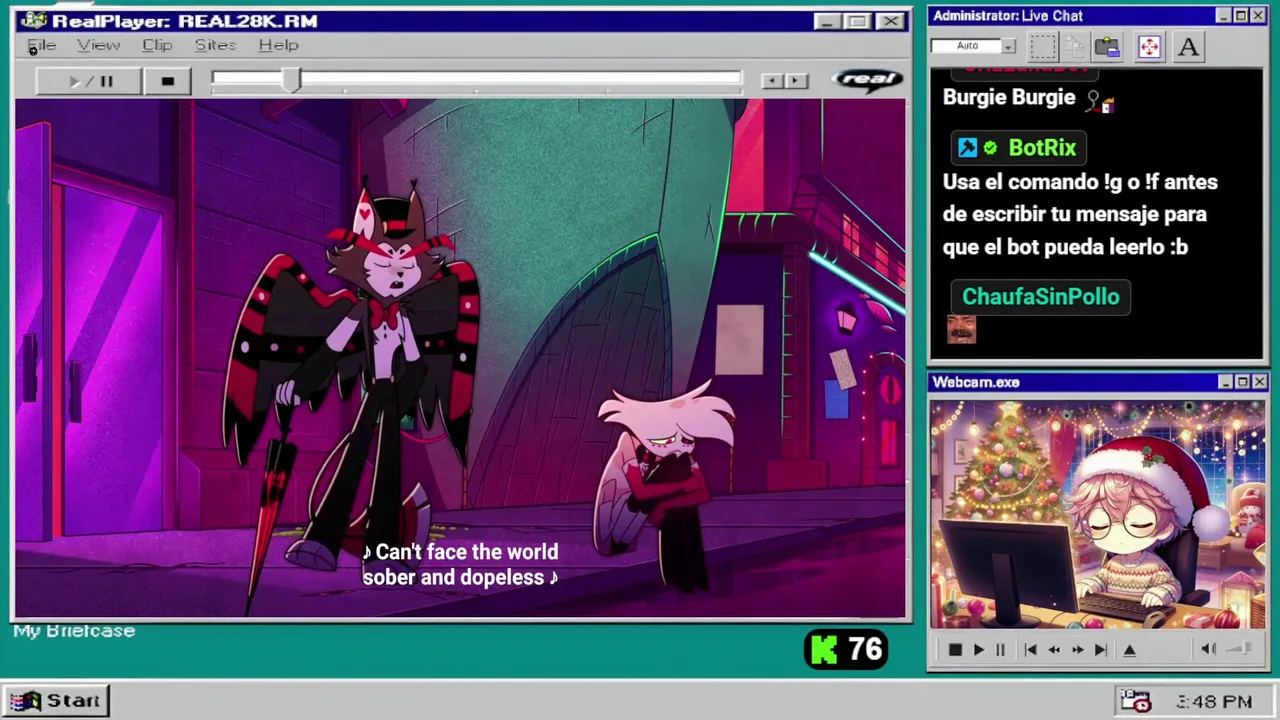Click the RealPlayer stop button
Screen dimensions: 1280x720
click(x=167, y=81)
